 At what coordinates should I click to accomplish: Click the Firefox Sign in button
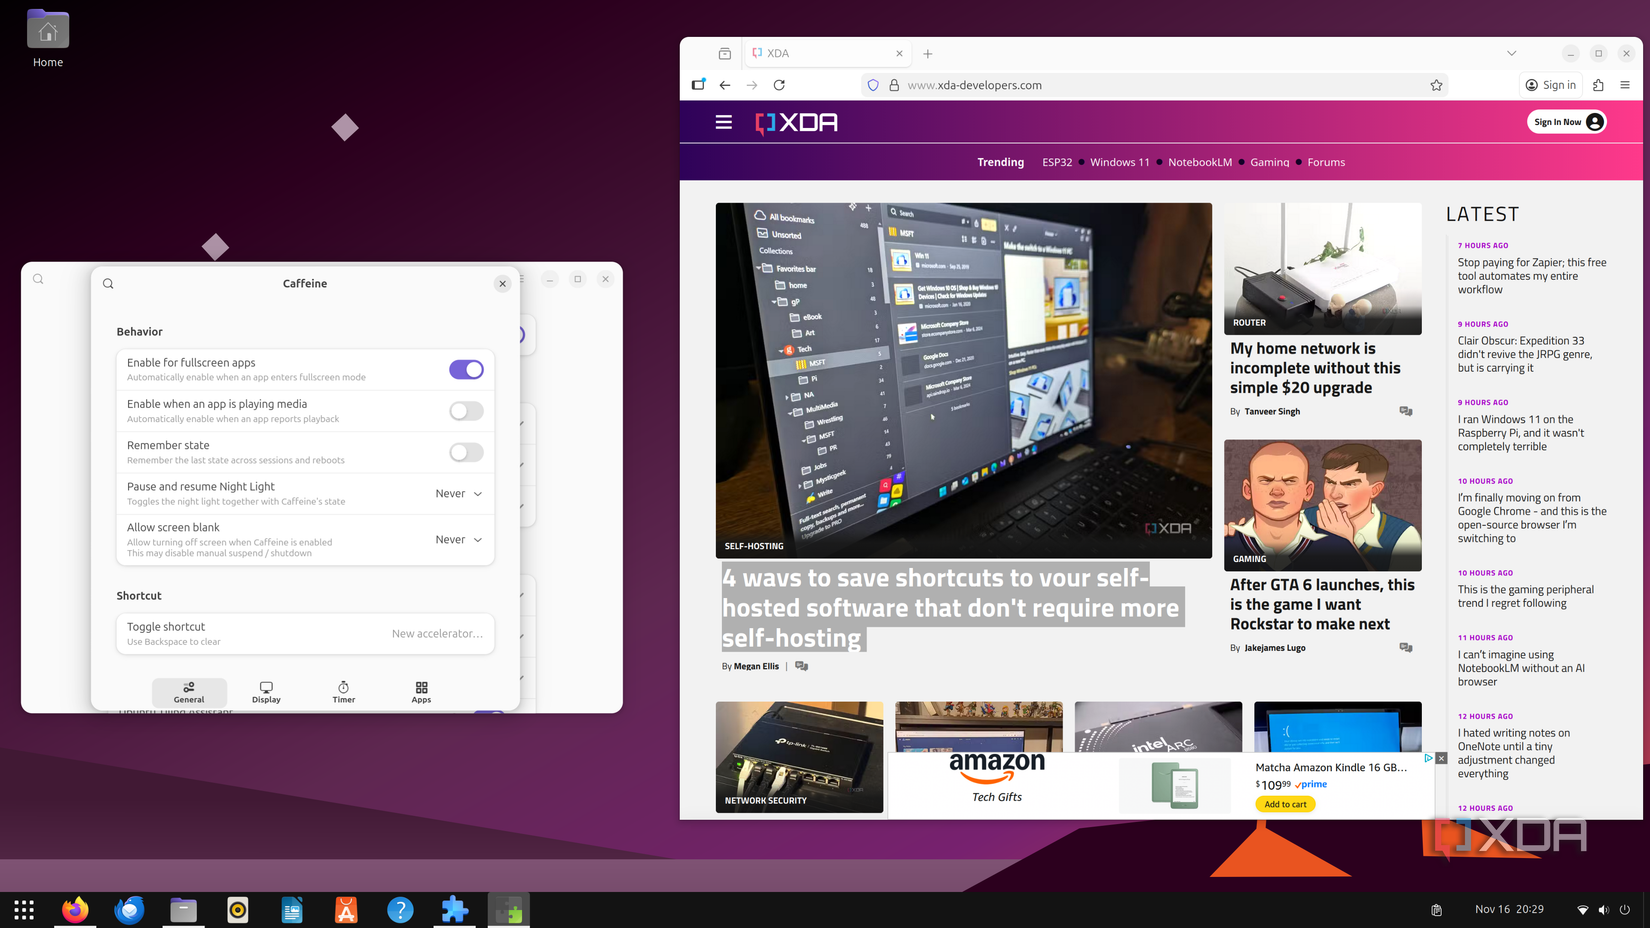(1550, 85)
